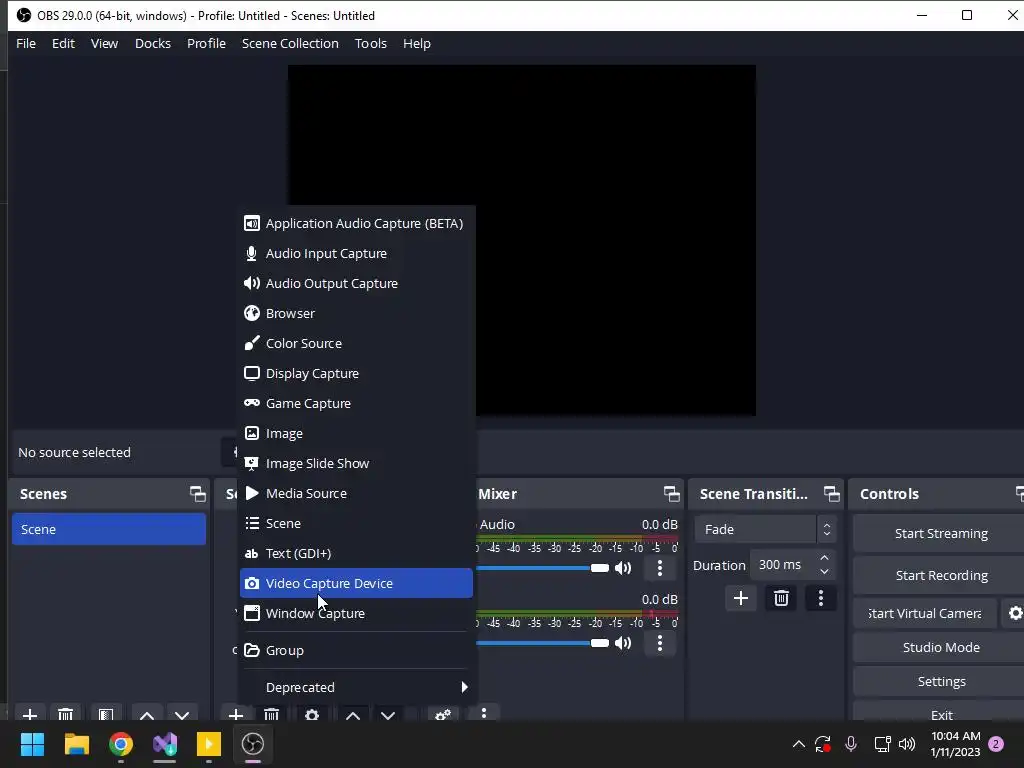Show hidden tray icons chevron
1024x768 pixels.
pos(798,744)
